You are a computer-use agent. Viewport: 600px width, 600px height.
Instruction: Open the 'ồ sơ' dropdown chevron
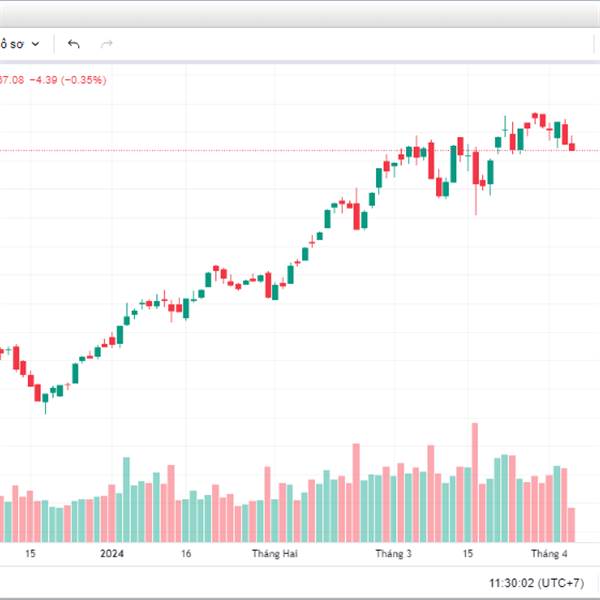[x=36, y=44]
